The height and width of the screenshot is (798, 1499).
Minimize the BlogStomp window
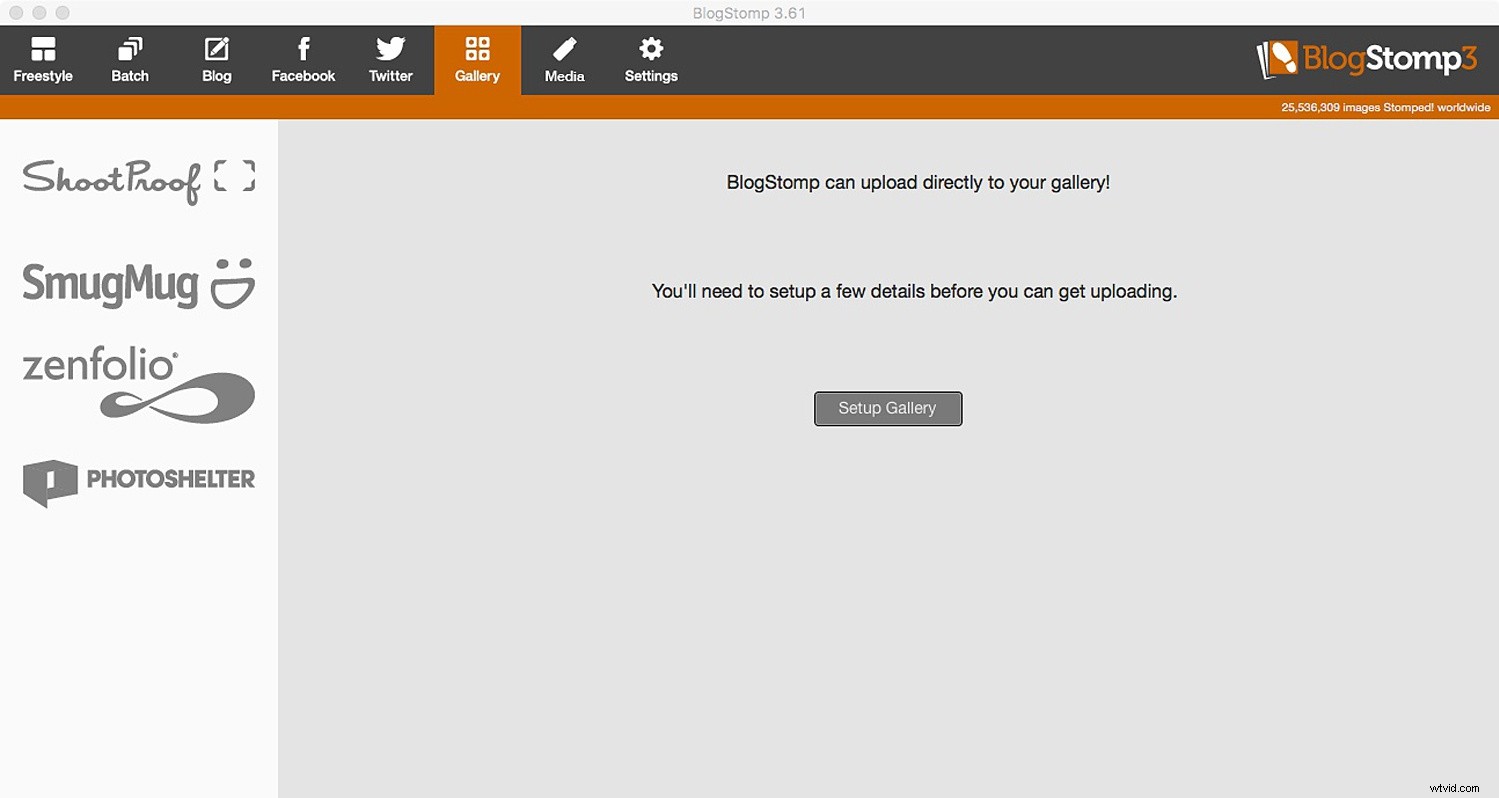pos(39,12)
